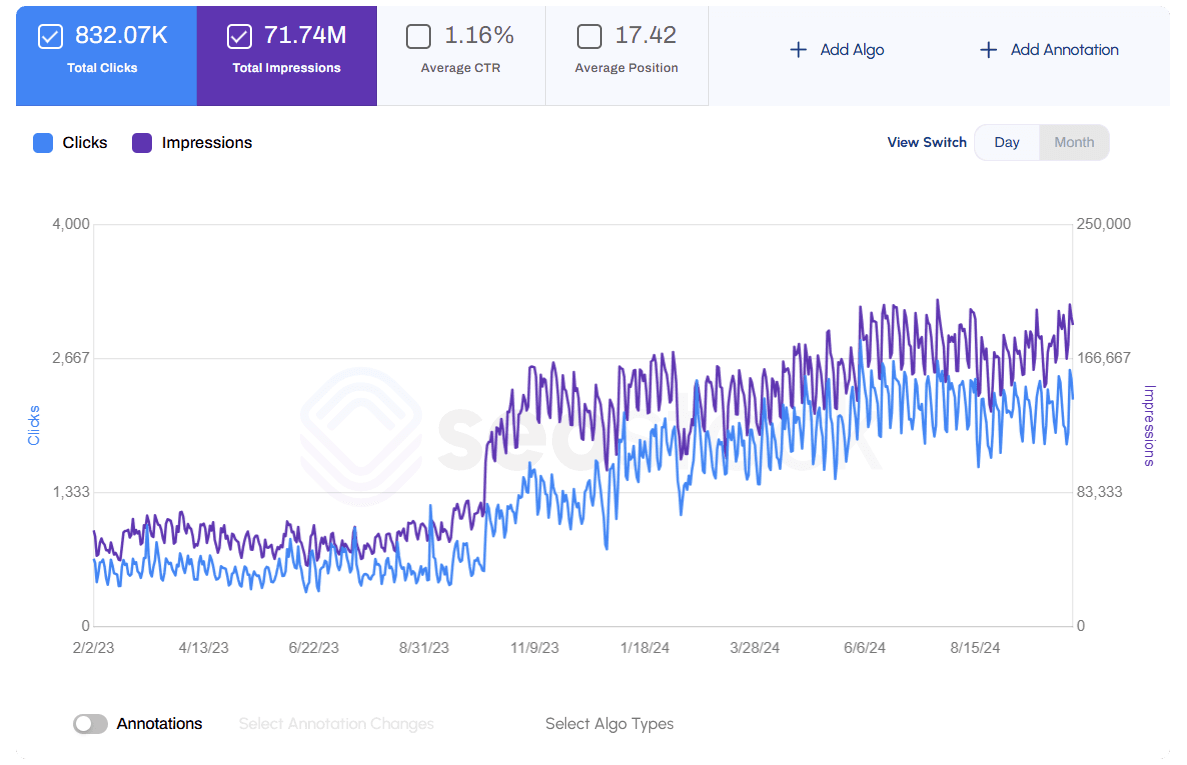Click the 71.74M total impressions value
1187x765 pixels.
click(x=305, y=35)
